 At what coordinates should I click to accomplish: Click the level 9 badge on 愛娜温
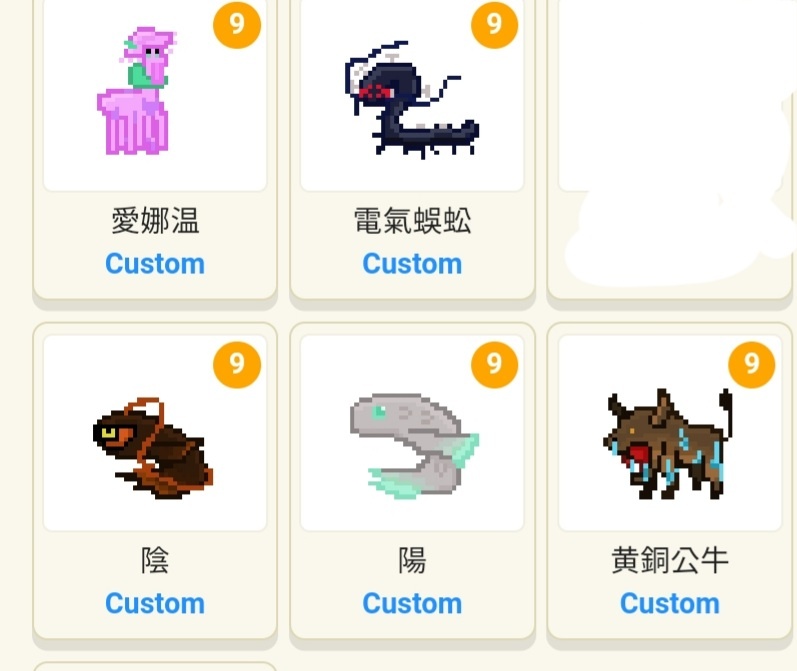pos(237,24)
